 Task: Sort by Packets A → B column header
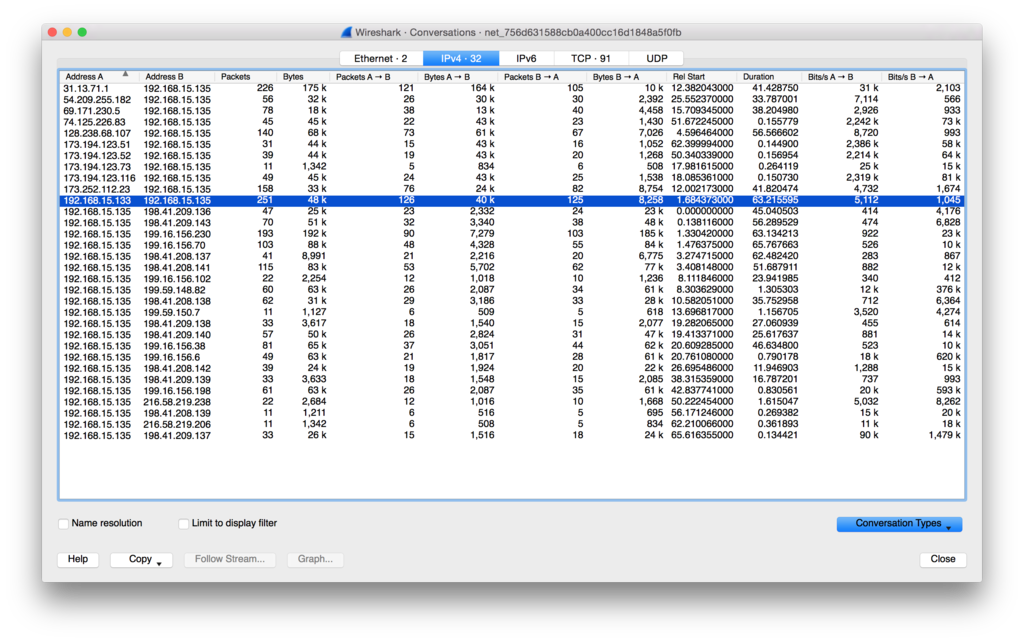(374, 76)
